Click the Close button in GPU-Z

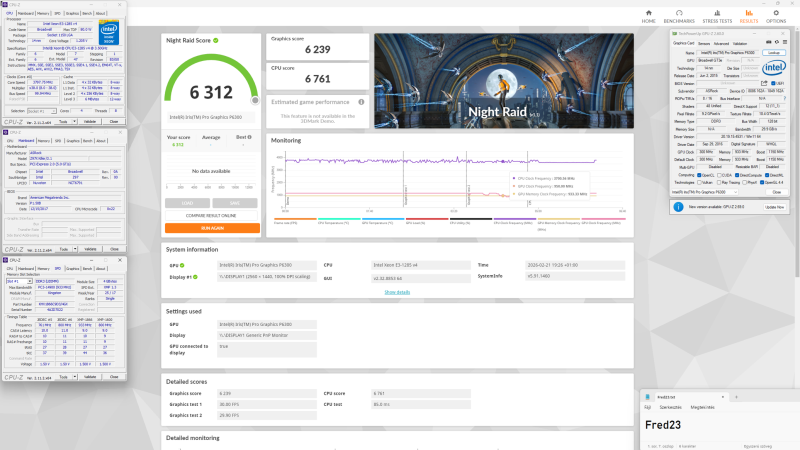tap(777, 192)
